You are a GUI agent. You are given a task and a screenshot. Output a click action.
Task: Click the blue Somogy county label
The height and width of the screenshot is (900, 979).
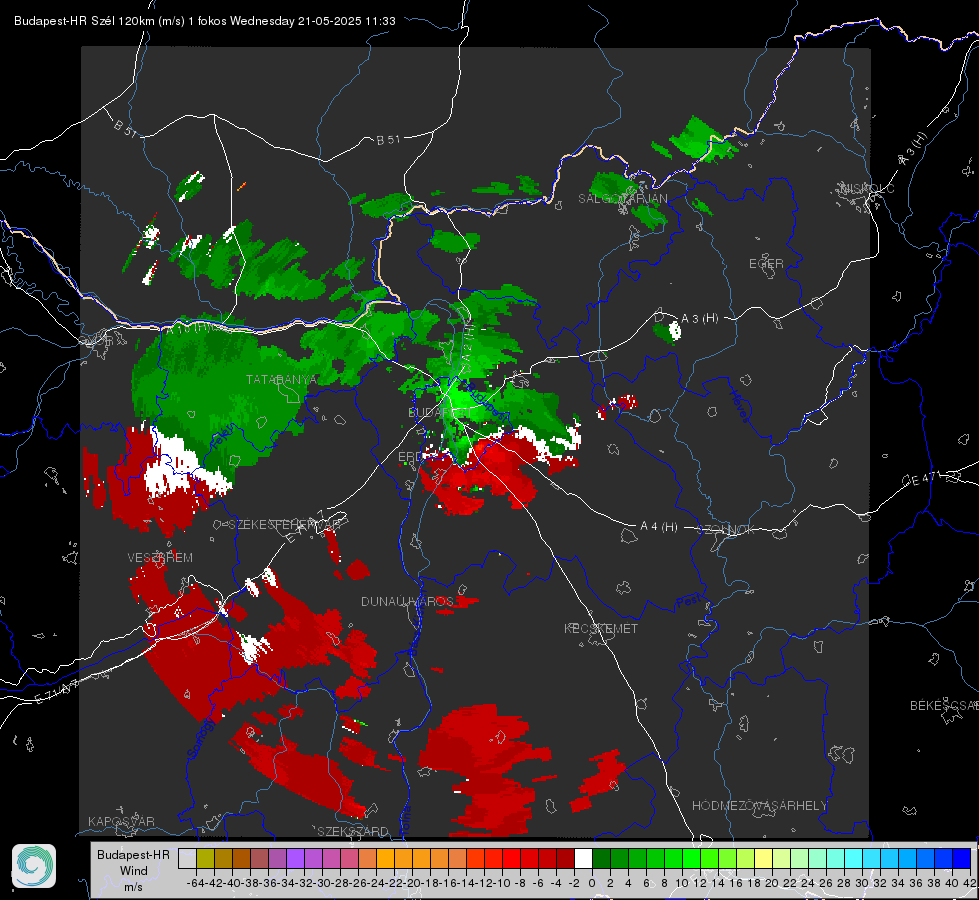coord(200,738)
